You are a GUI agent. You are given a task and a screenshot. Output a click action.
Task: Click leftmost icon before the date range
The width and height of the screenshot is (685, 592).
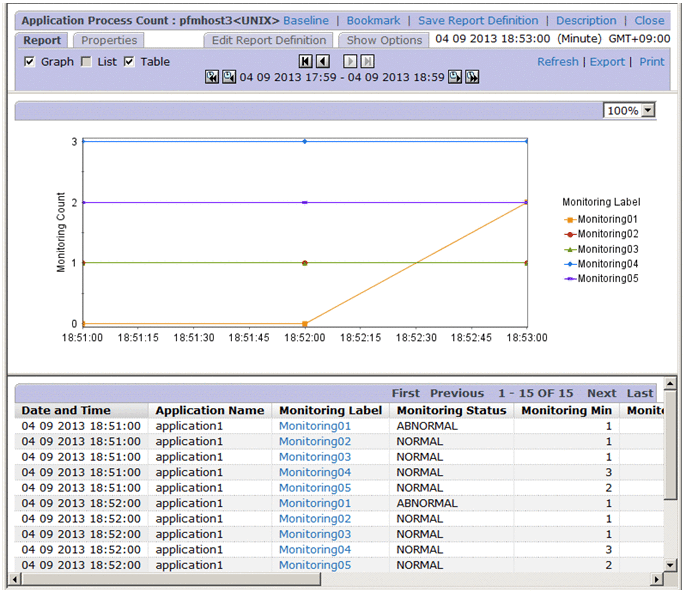[212, 78]
